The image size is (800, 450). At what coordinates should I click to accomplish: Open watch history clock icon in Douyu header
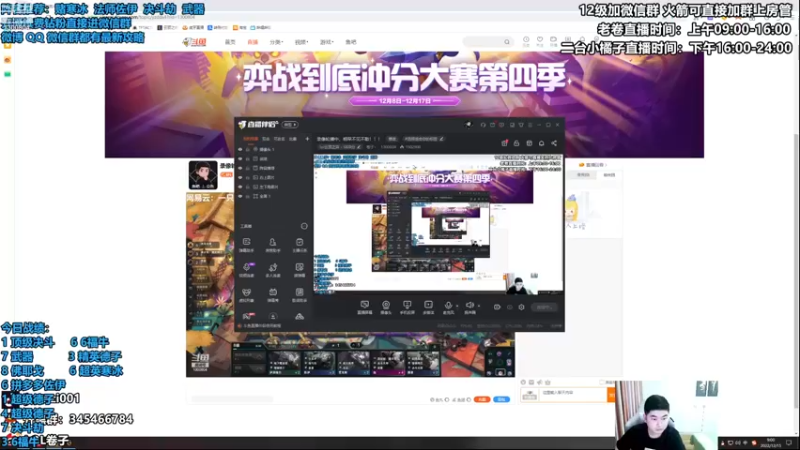526,41
